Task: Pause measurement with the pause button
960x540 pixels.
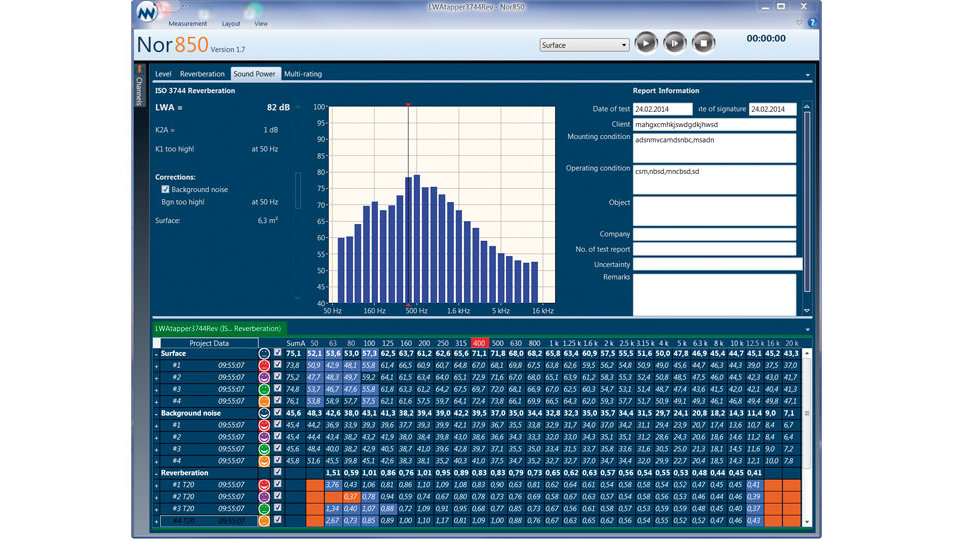Action: (x=675, y=43)
